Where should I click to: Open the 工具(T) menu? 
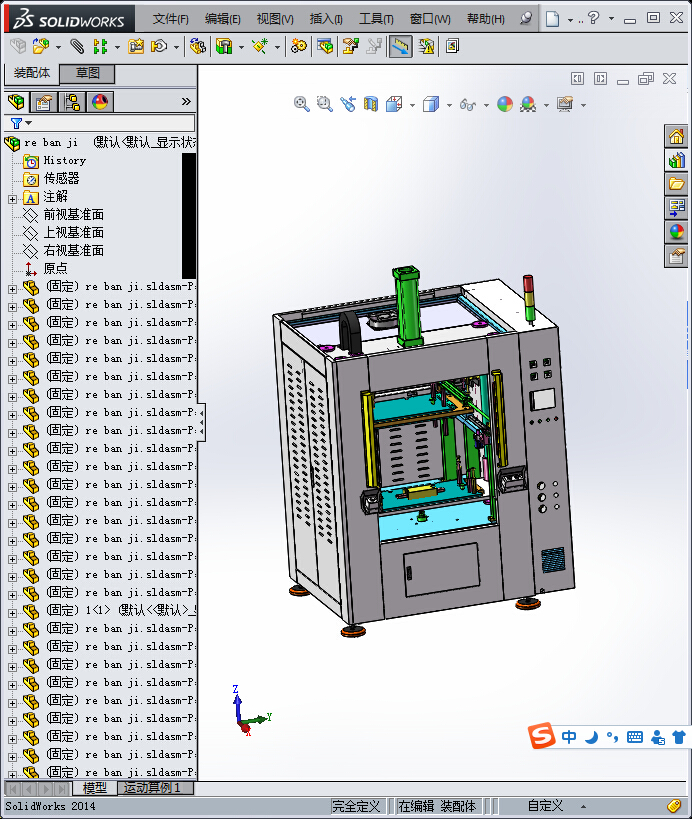pyautogui.click(x=376, y=19)
